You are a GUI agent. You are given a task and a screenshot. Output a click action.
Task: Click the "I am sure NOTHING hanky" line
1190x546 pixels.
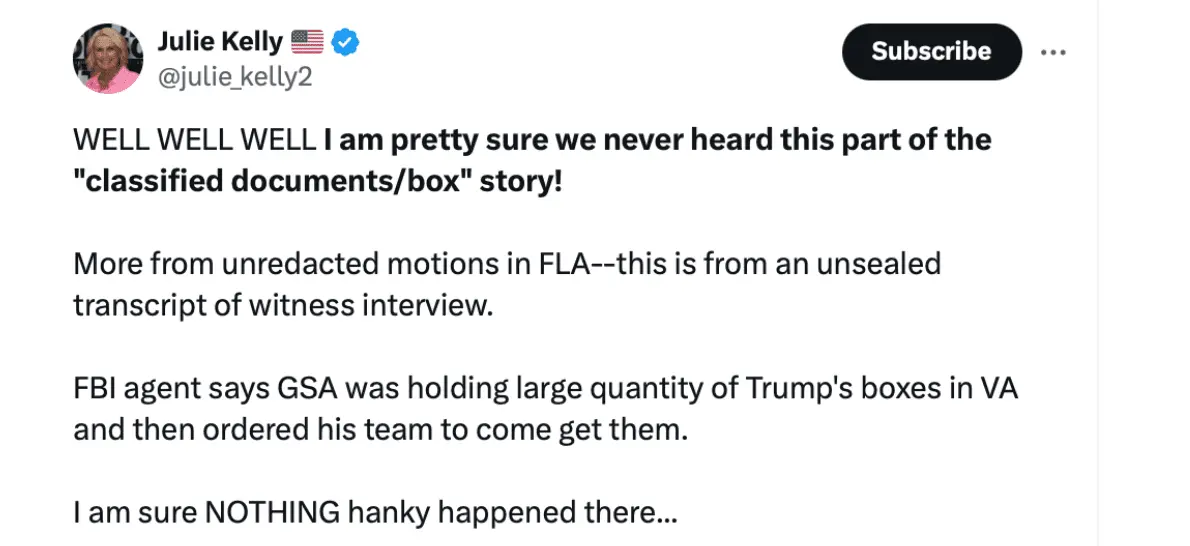tap(375, 515)
